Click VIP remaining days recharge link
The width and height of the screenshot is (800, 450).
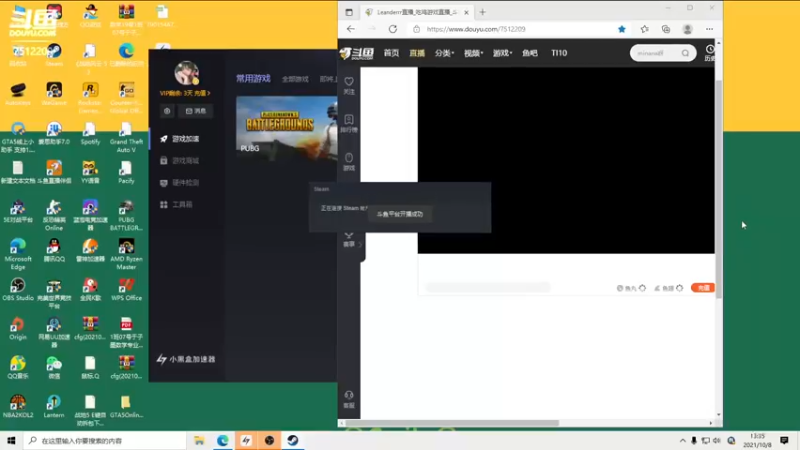(185, 93)
